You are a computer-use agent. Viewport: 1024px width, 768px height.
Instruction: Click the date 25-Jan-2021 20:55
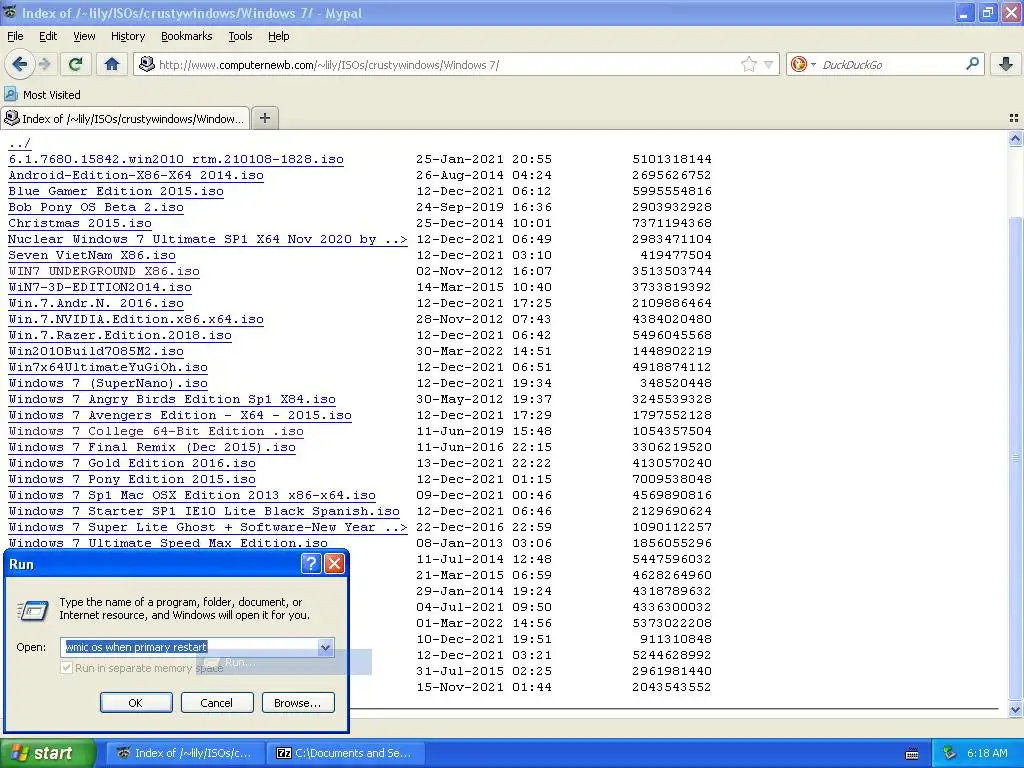tap(484, 159)
